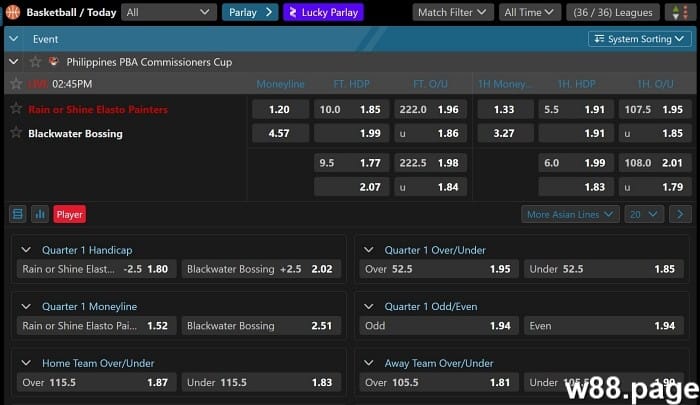Select Home Team Under 115.5 at 1.83
This screenshot has height=405, width=700.
click(261, 382)
